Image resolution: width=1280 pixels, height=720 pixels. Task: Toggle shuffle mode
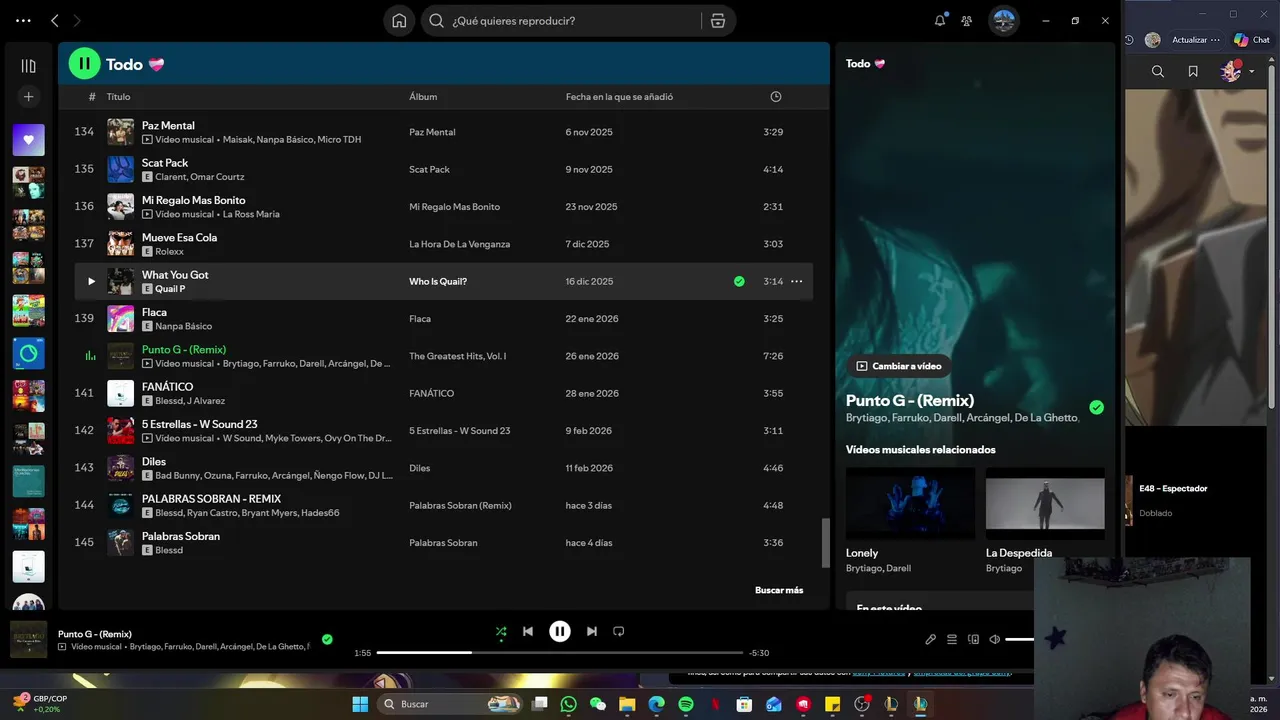(x=501, y=631)
